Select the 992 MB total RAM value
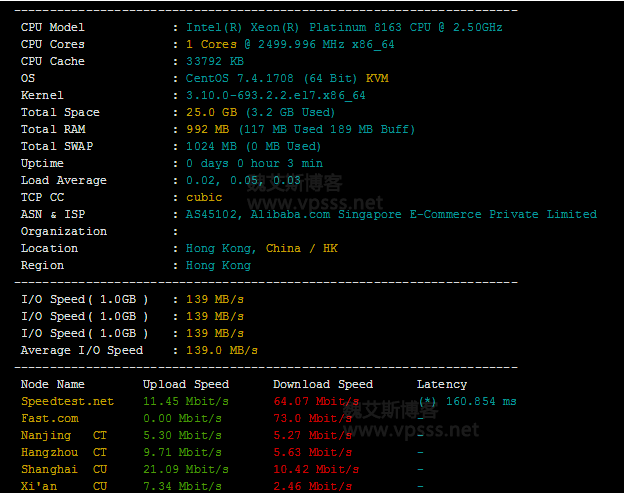 pyautogui.click(x=208, y=129)
